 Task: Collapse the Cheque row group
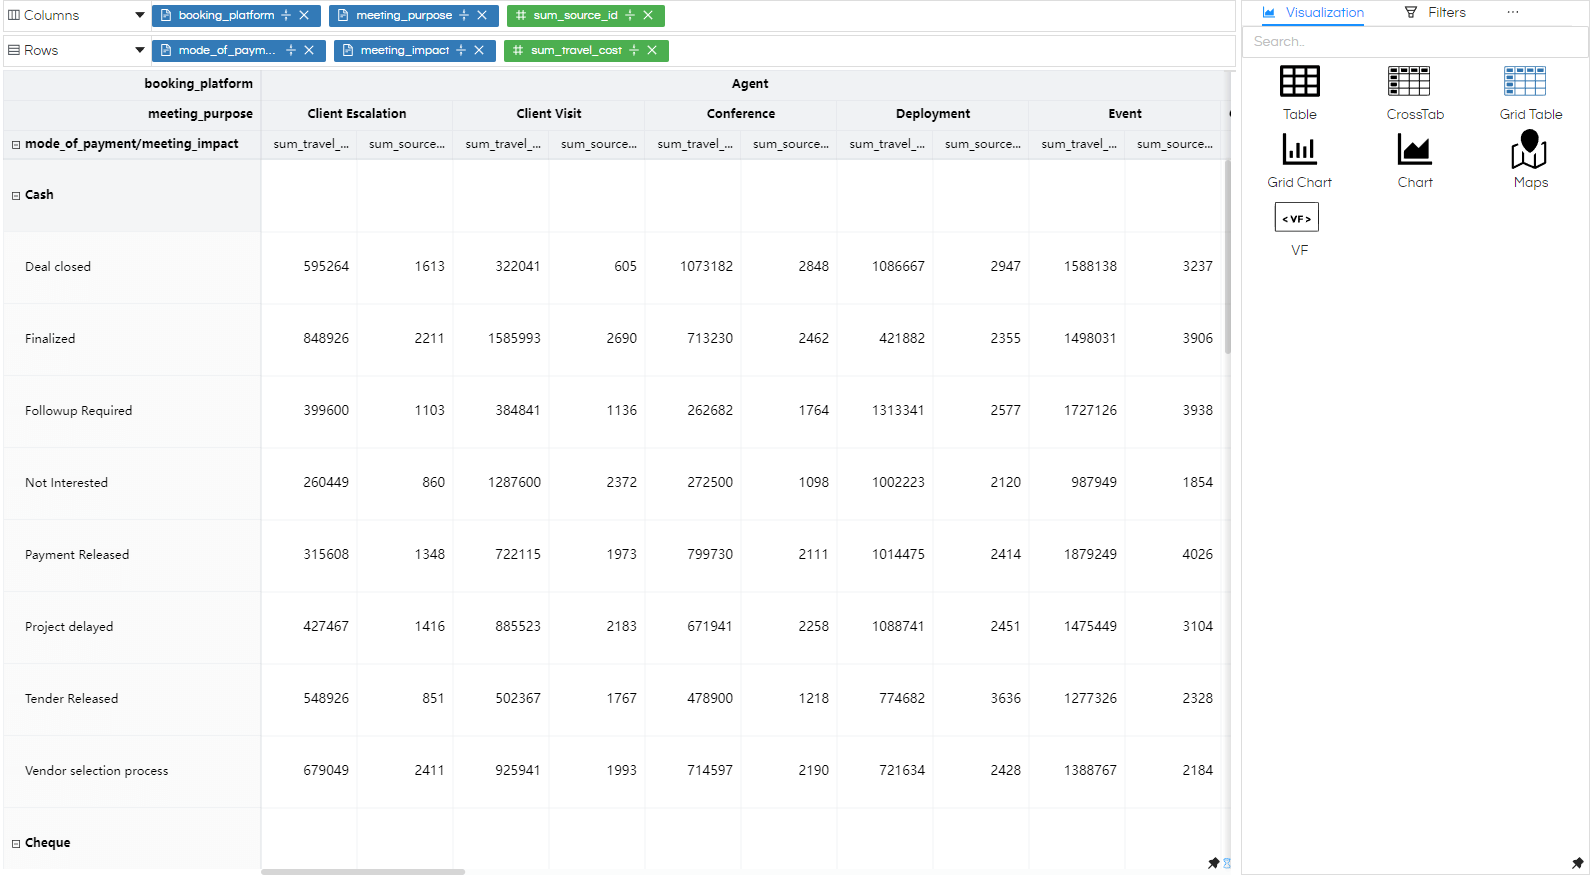coord(16,844)
